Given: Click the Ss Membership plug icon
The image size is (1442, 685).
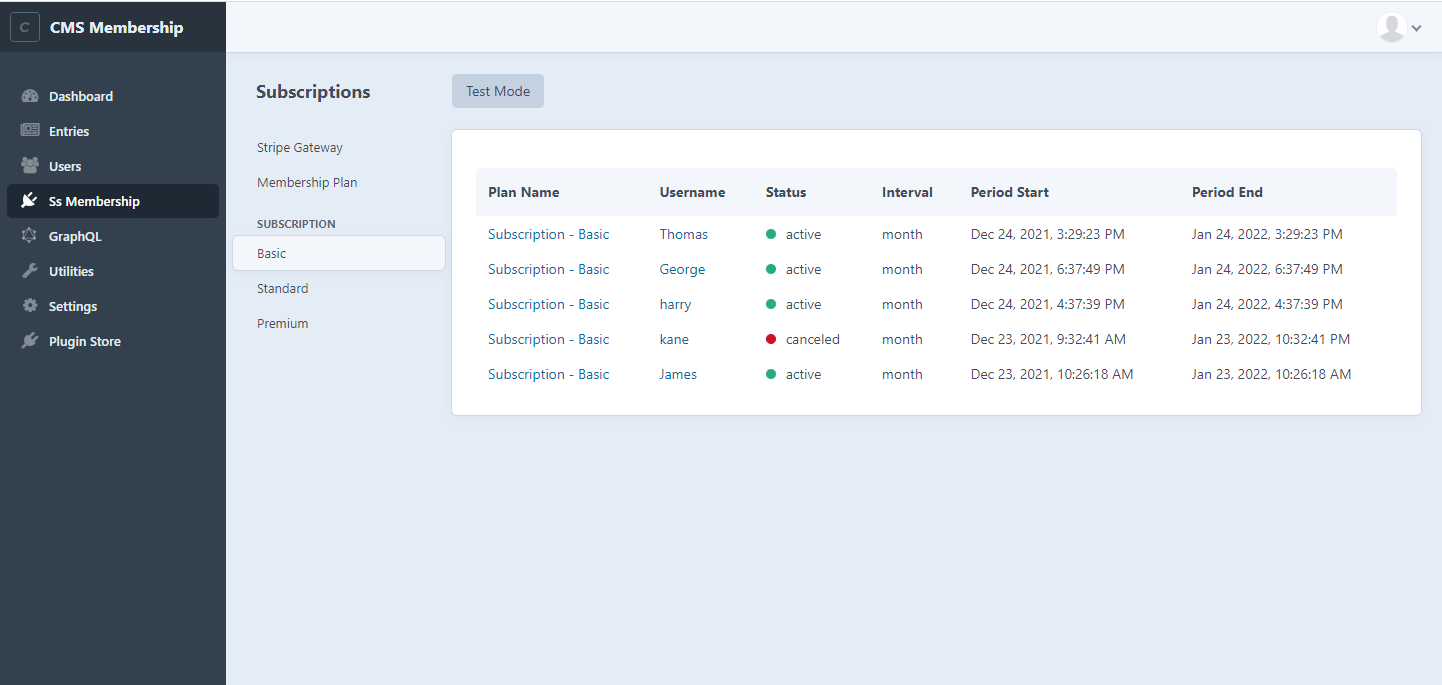Looking at the screenshot, I should click(x=30, y=201).
